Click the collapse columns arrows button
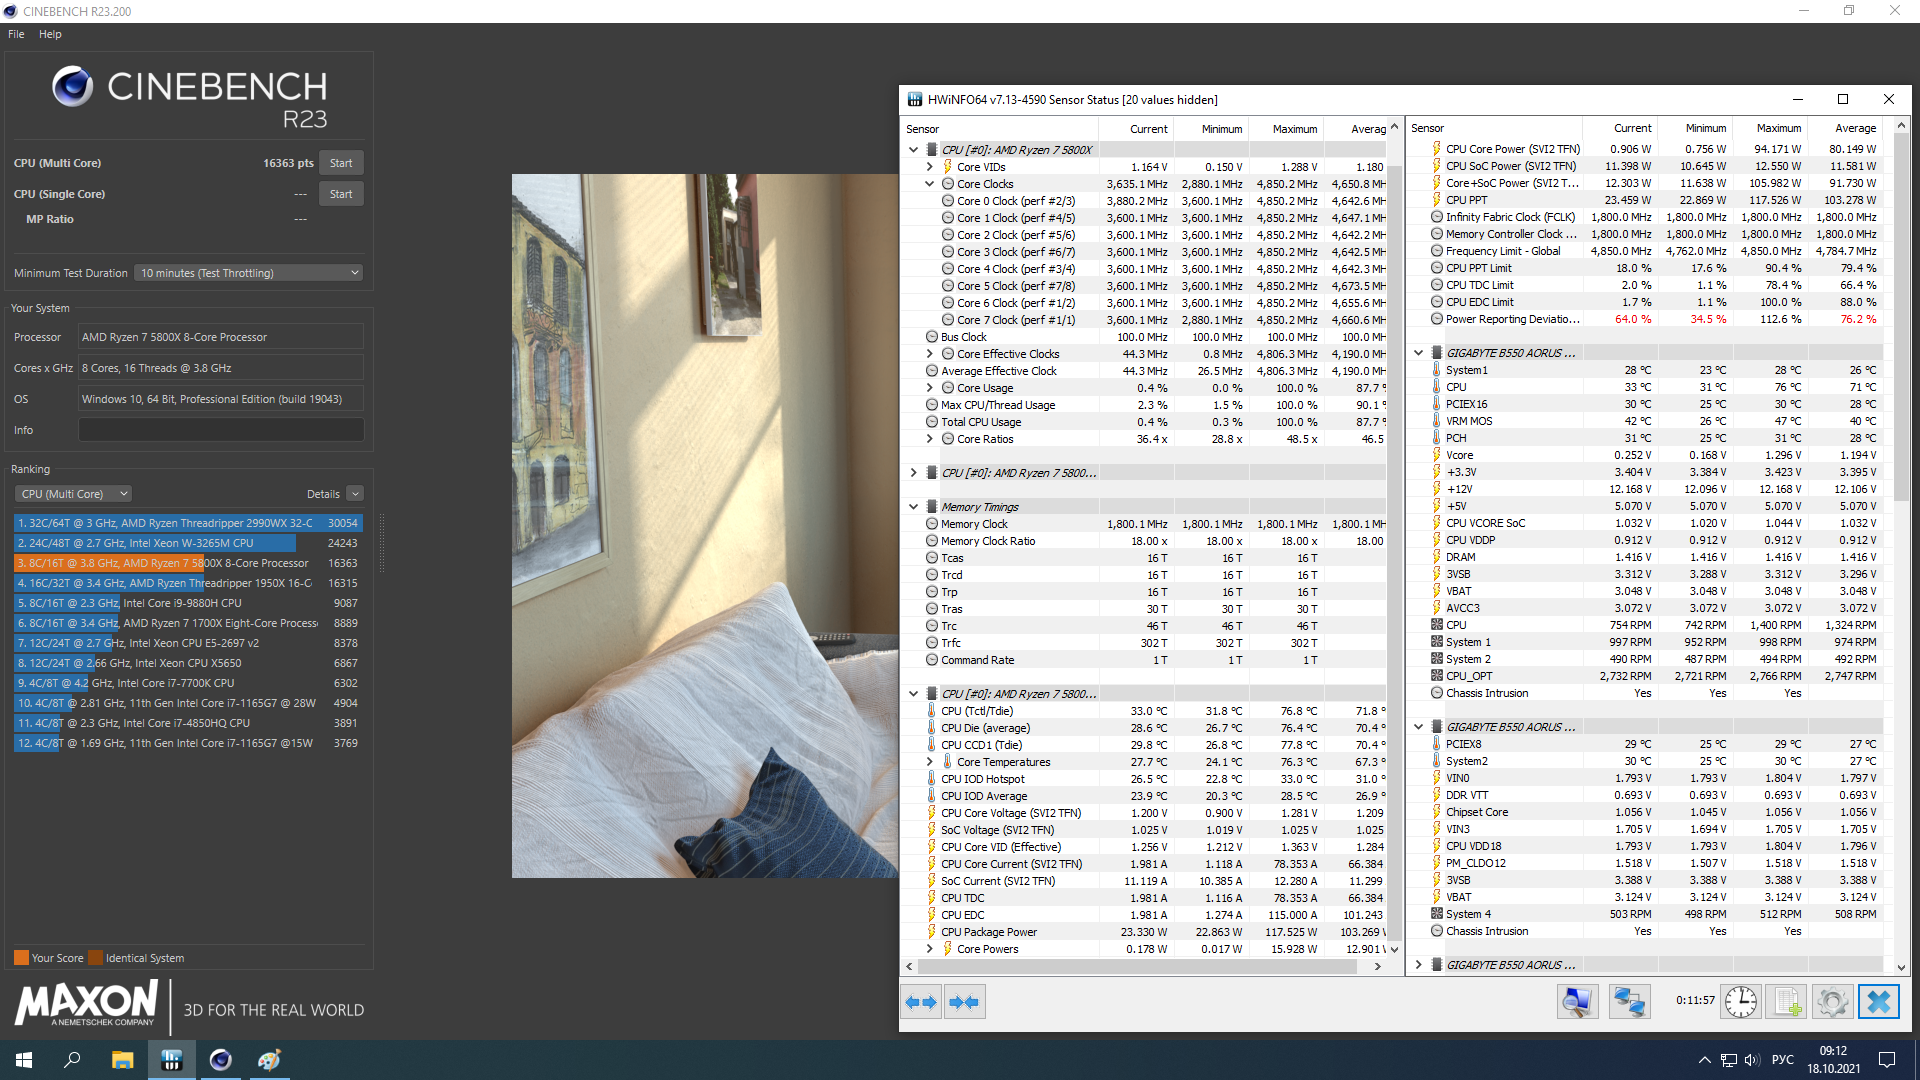 coord(964,1002)
